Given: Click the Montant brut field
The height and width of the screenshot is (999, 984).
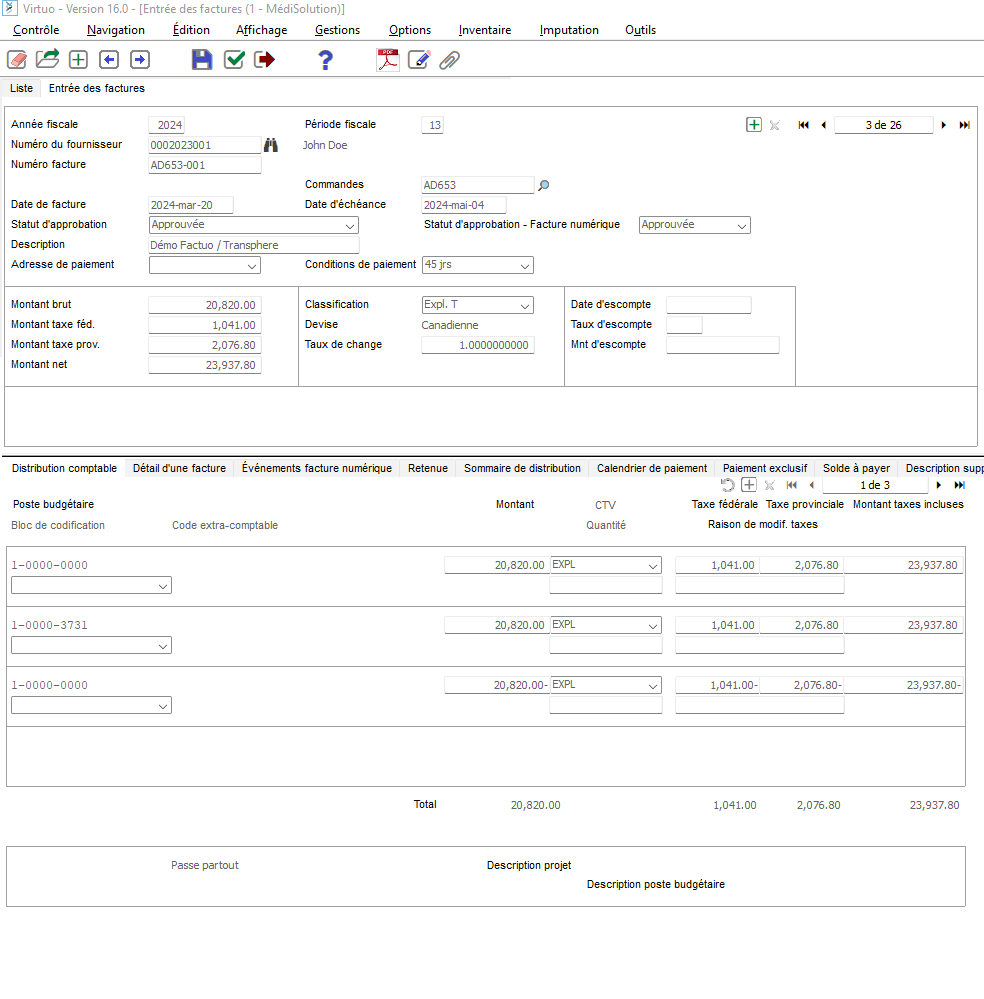Looking at the screenshot, I should pos(205,305).
